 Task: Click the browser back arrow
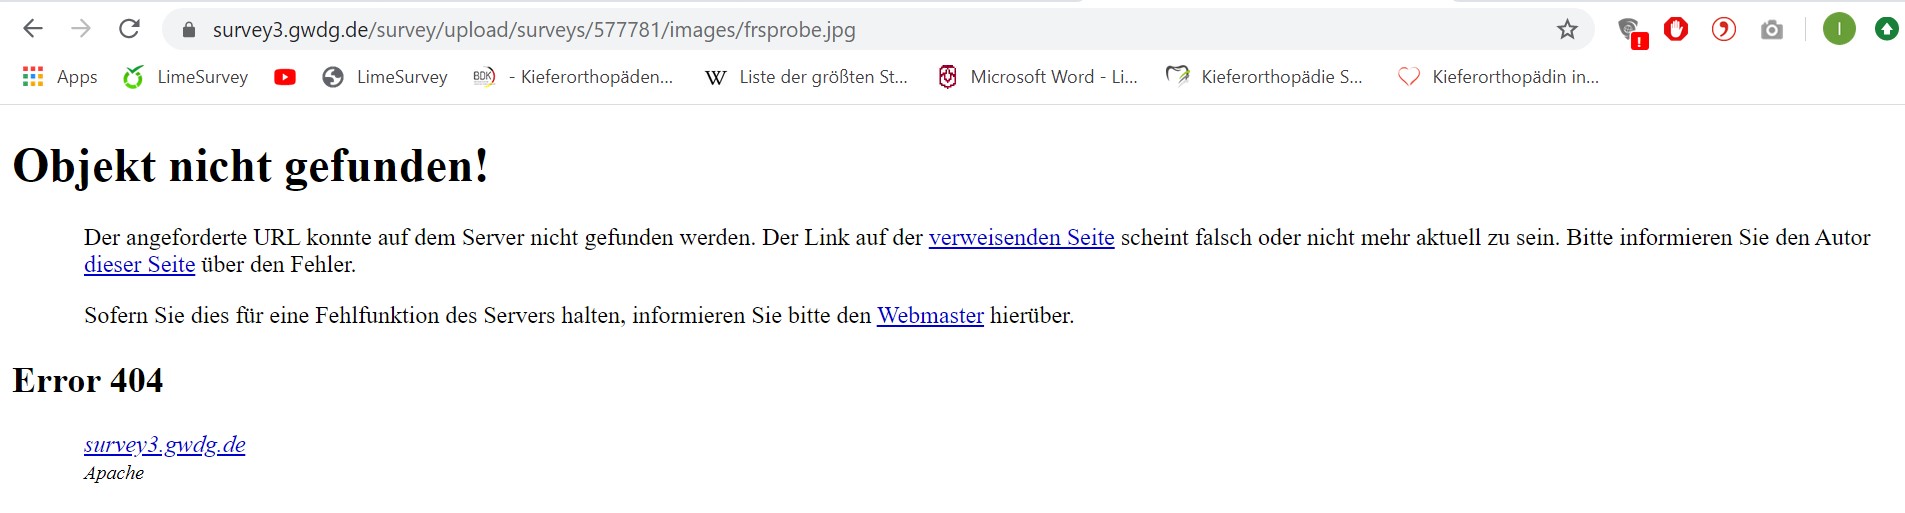[33, 29]
